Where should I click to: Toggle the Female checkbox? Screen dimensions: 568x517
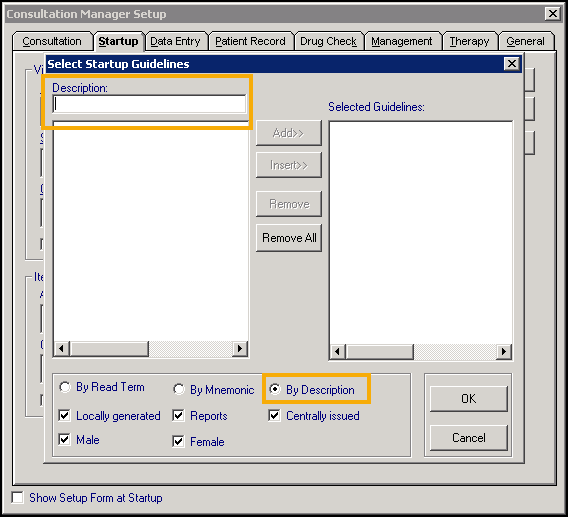(178, 442)
